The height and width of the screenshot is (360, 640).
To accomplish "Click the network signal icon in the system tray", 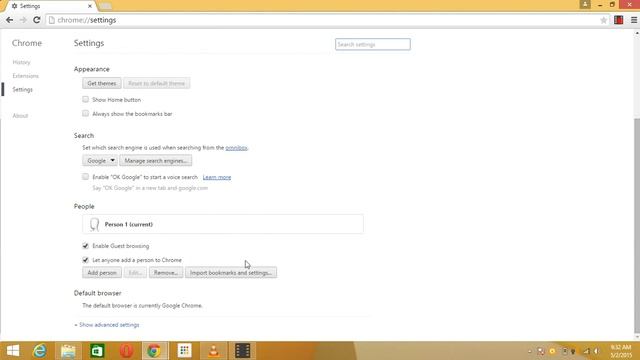I will pos(586,351).
